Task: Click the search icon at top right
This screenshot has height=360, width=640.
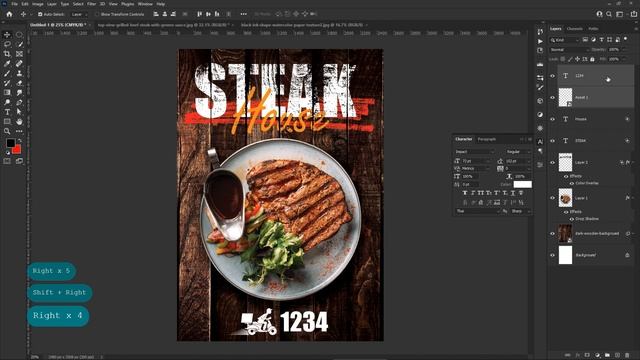Action: click(609, 14)
